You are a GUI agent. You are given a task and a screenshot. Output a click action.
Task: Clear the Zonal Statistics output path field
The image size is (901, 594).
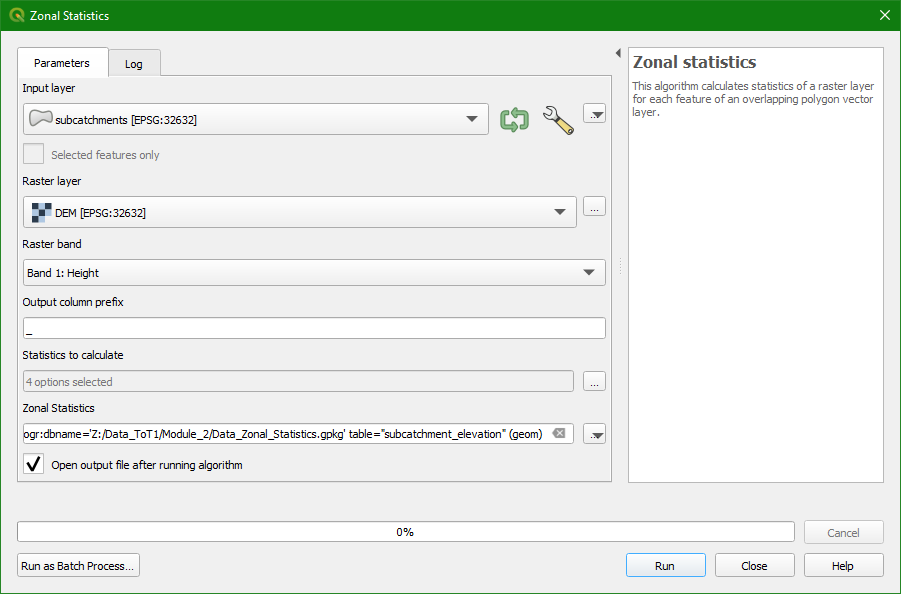pos(558,434)
